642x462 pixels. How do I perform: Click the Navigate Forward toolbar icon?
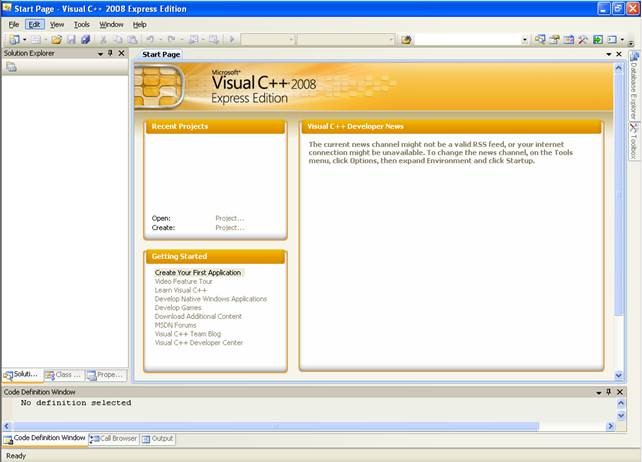click(x=213, y=40)
